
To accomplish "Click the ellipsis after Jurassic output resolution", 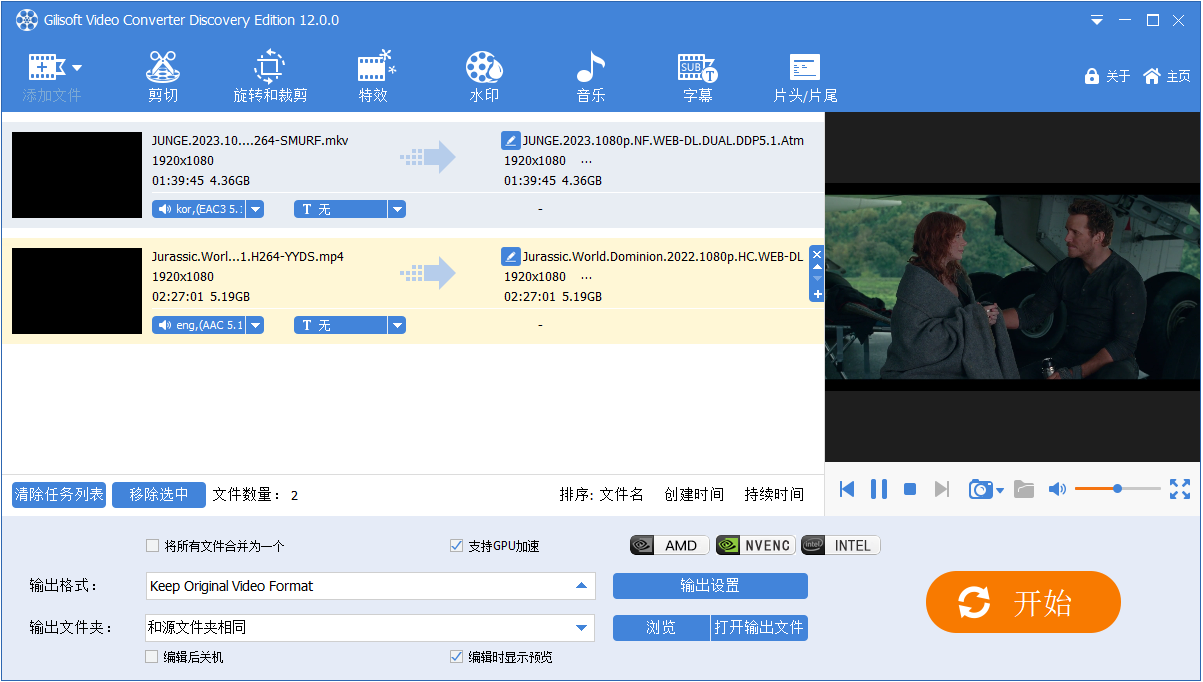I will (x=586, y=277).
